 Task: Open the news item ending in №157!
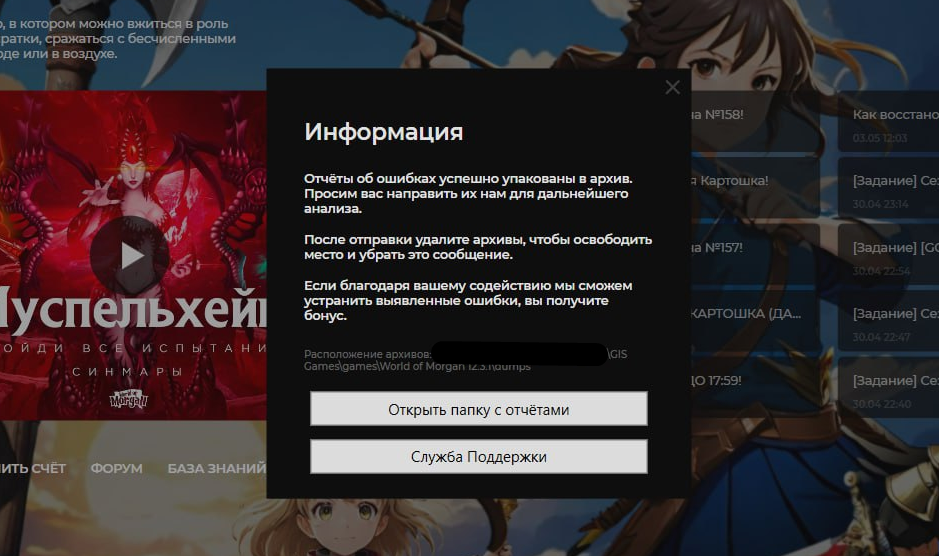point(755,254)
